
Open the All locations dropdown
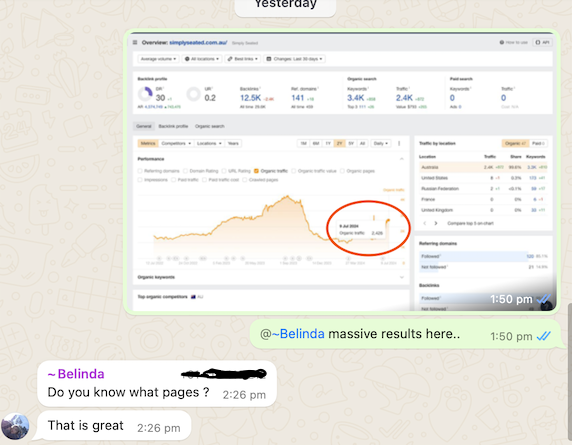point(202,59)
